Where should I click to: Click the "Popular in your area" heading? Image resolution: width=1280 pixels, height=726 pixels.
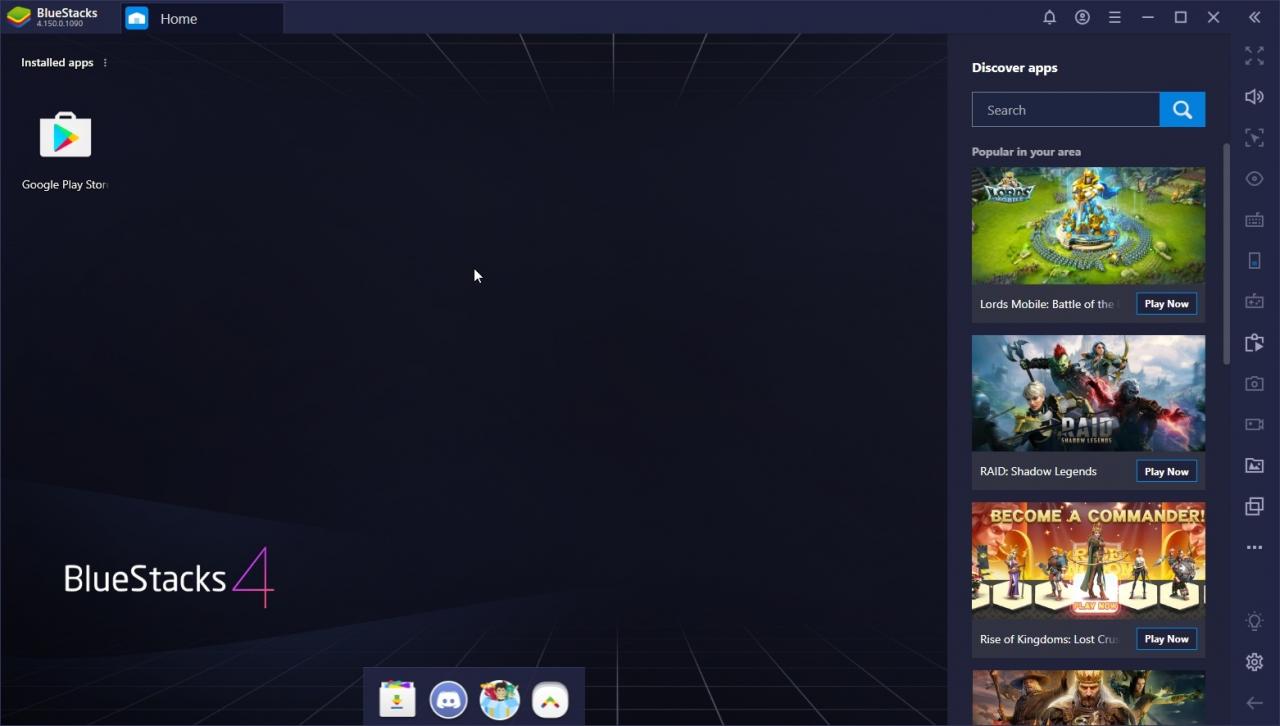(1026, 152)
